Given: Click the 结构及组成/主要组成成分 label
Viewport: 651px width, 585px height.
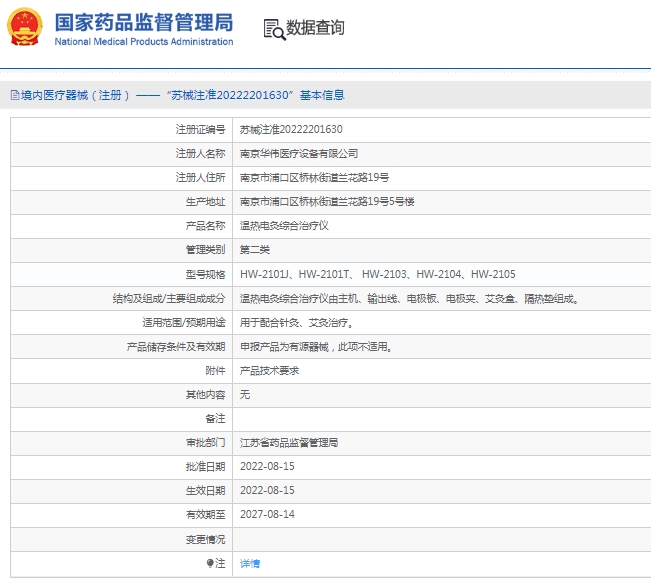Looking at the screenshot, I should [169, 299].
